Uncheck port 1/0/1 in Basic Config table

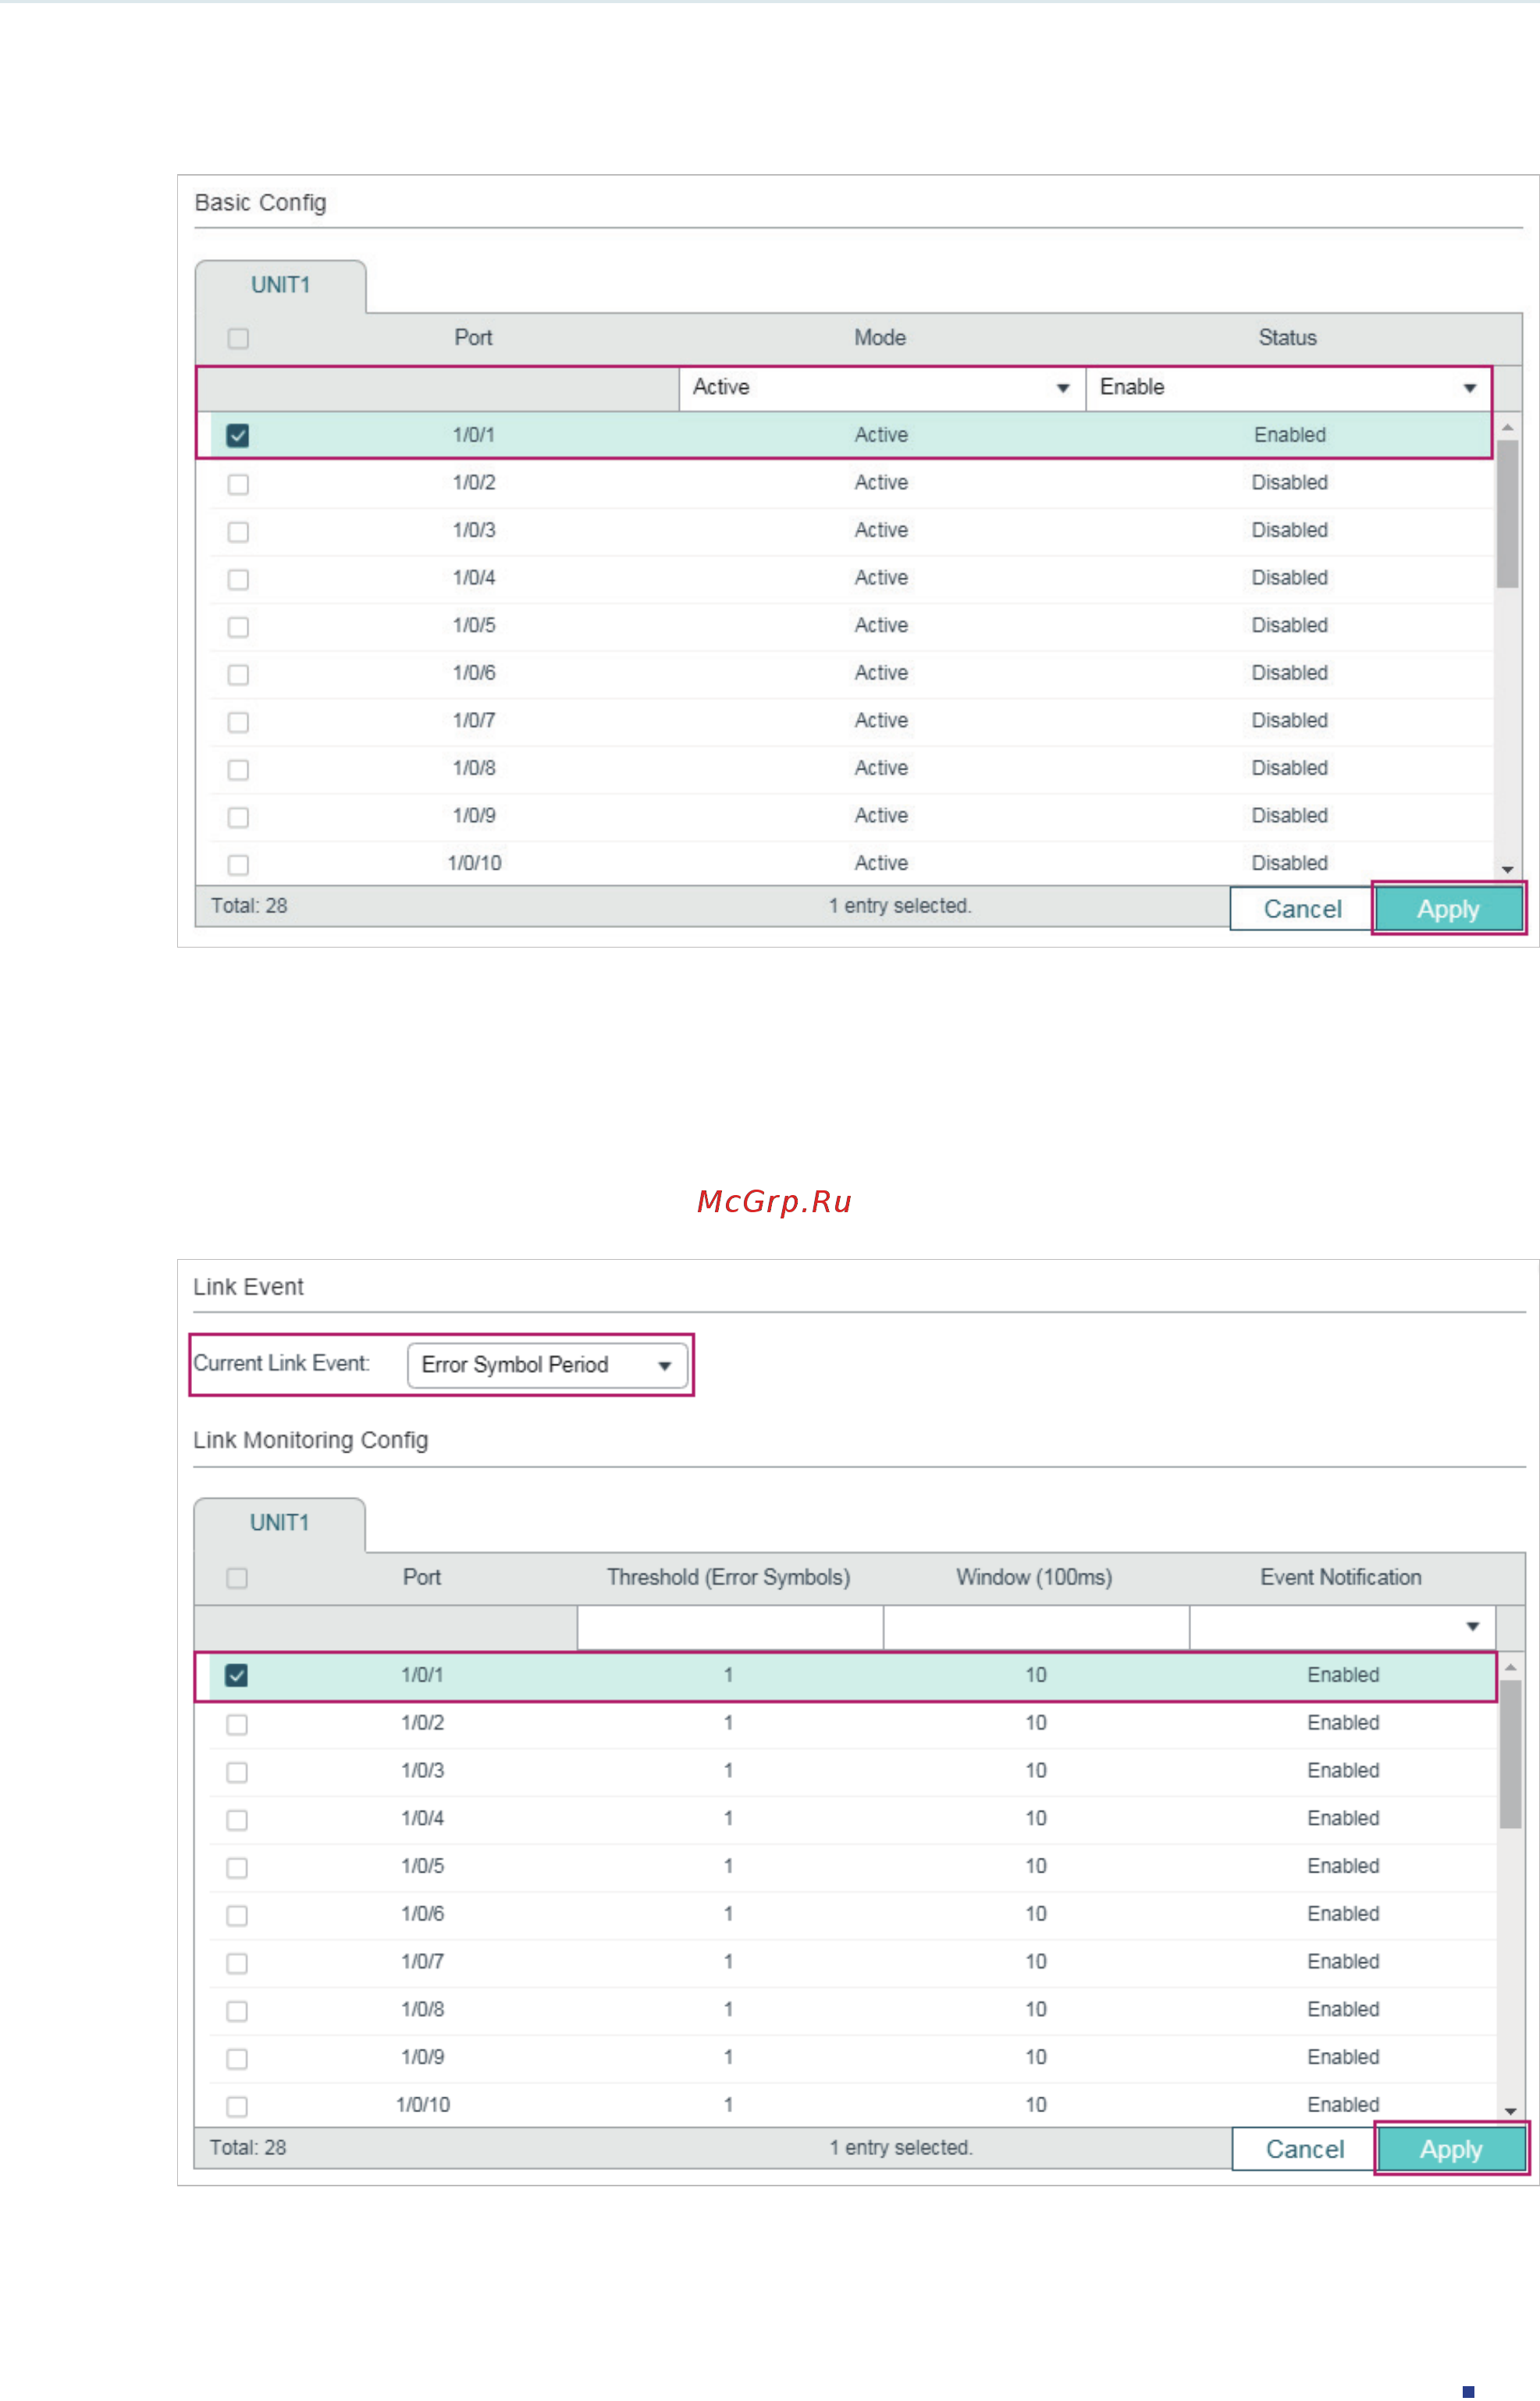point(238,435)
